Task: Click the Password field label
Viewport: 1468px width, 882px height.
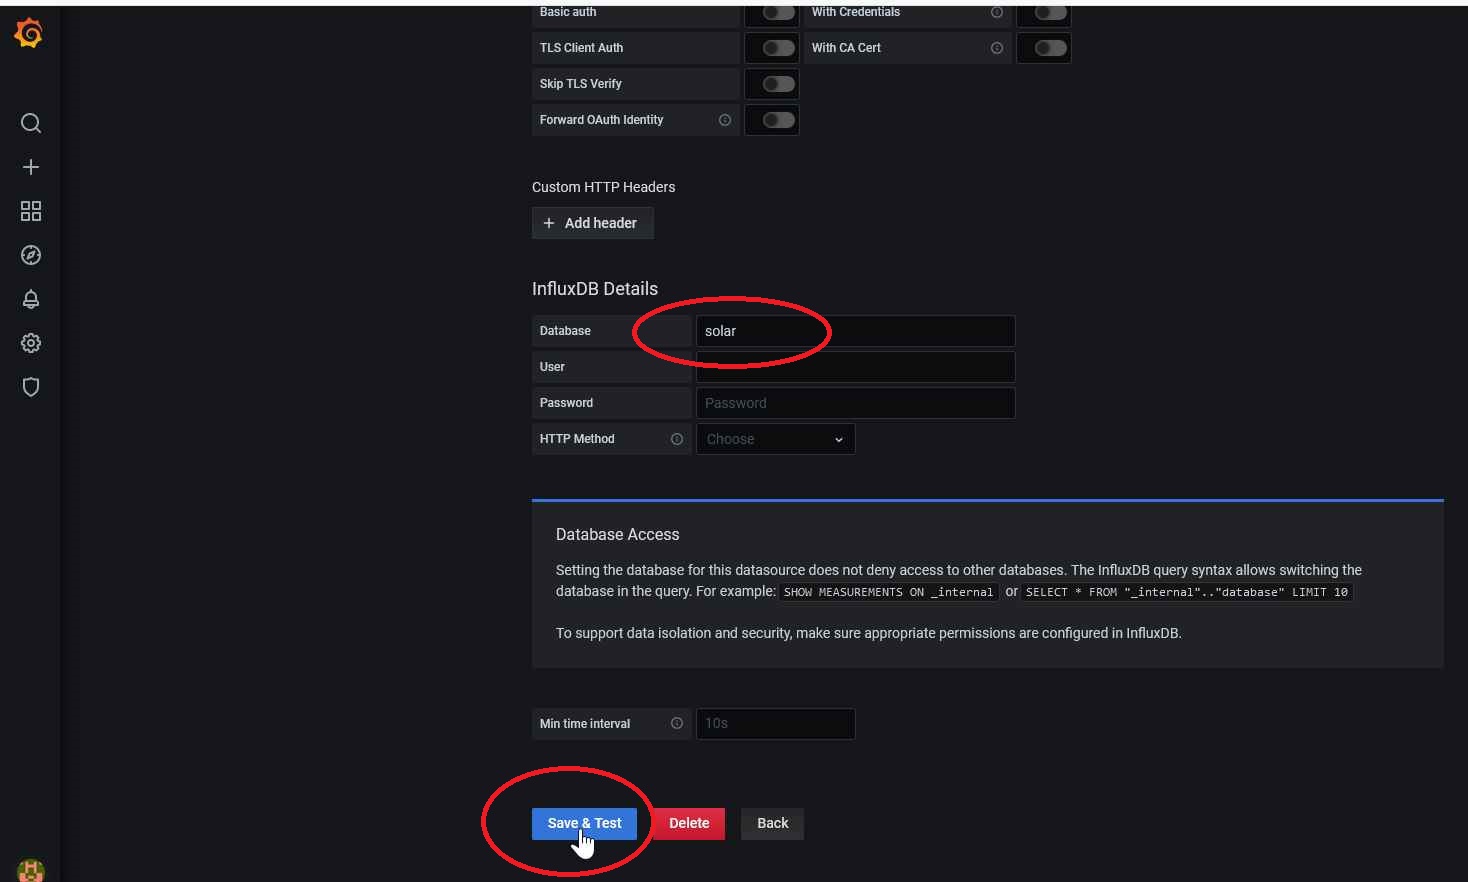Action: tap(566, 403)
